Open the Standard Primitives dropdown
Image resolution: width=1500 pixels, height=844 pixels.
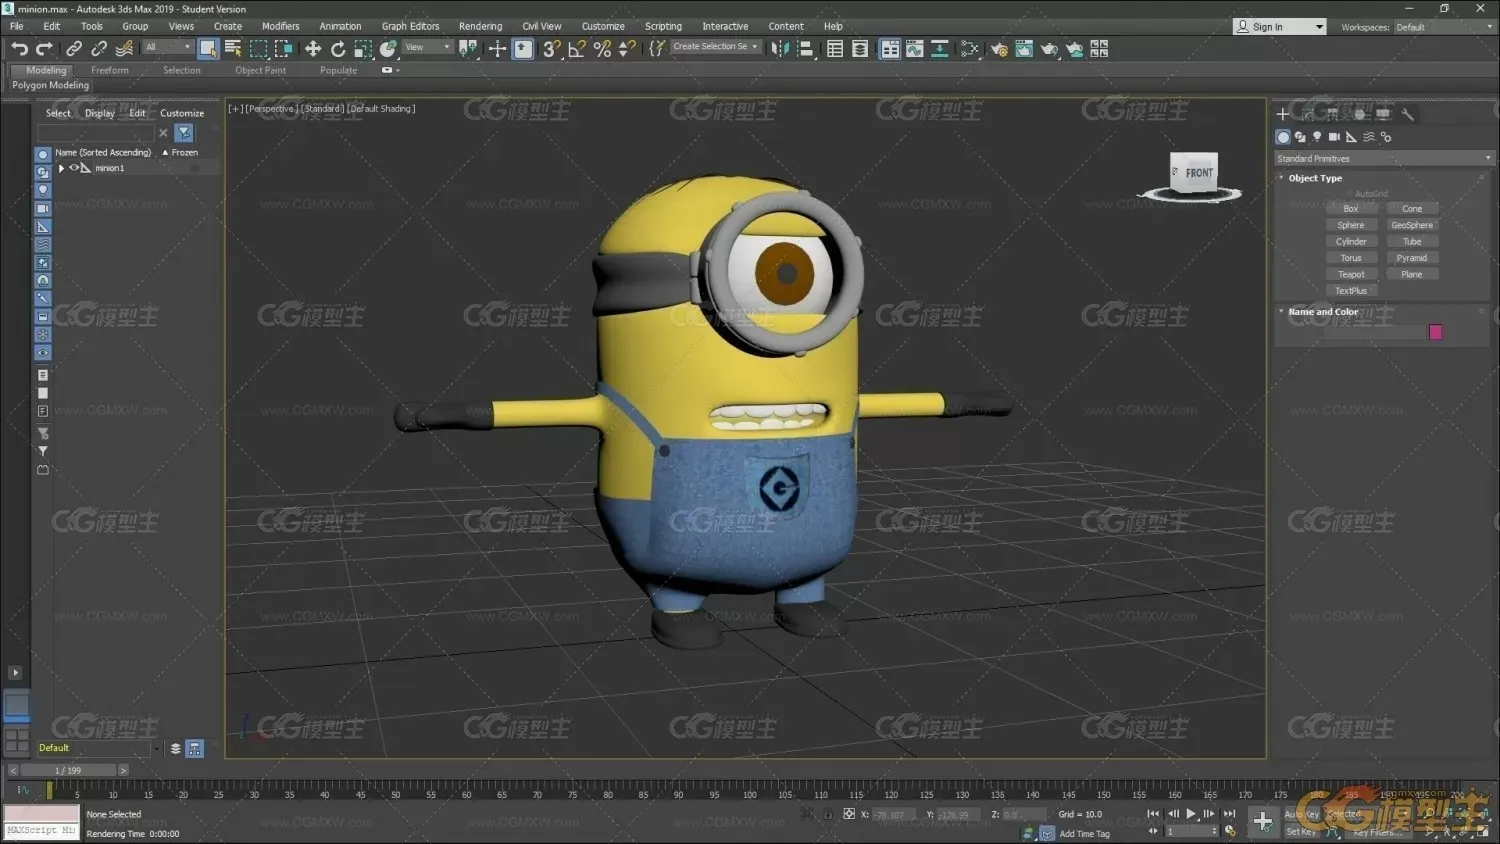coord(1384,158)
